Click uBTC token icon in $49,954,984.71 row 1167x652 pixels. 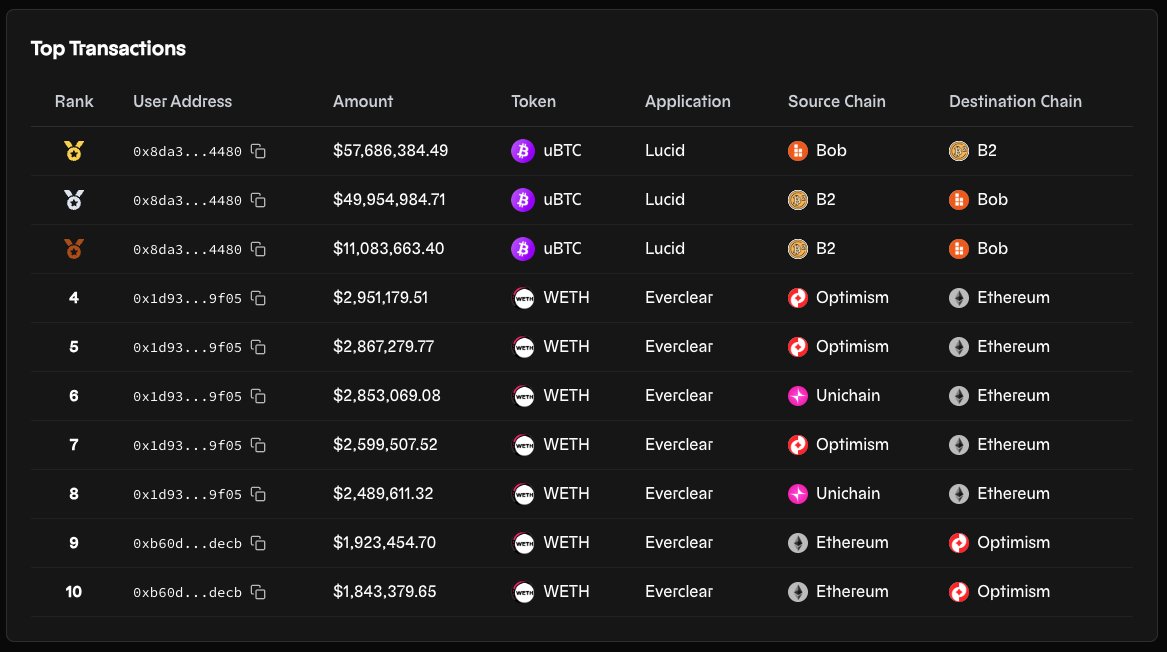tap(522, 199)
